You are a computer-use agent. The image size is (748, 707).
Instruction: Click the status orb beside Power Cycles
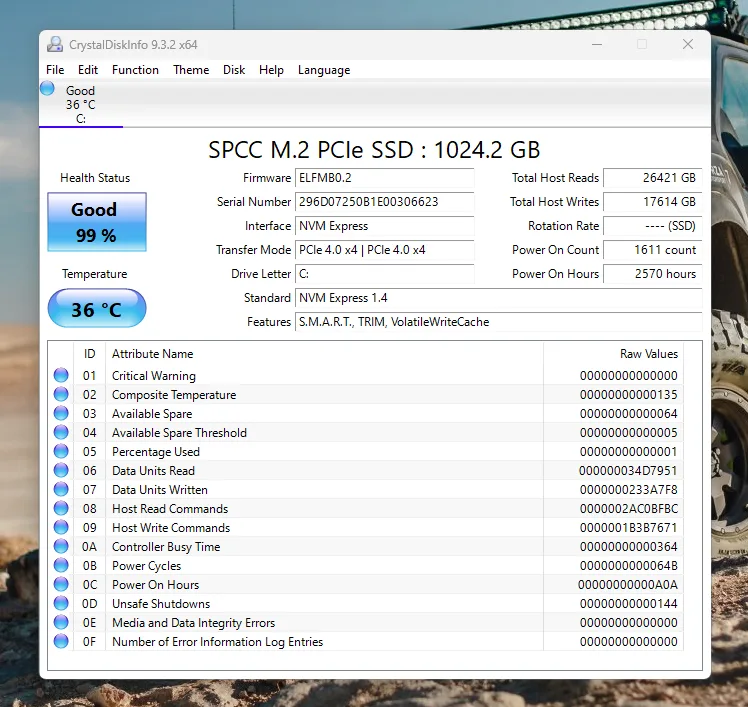61,566
